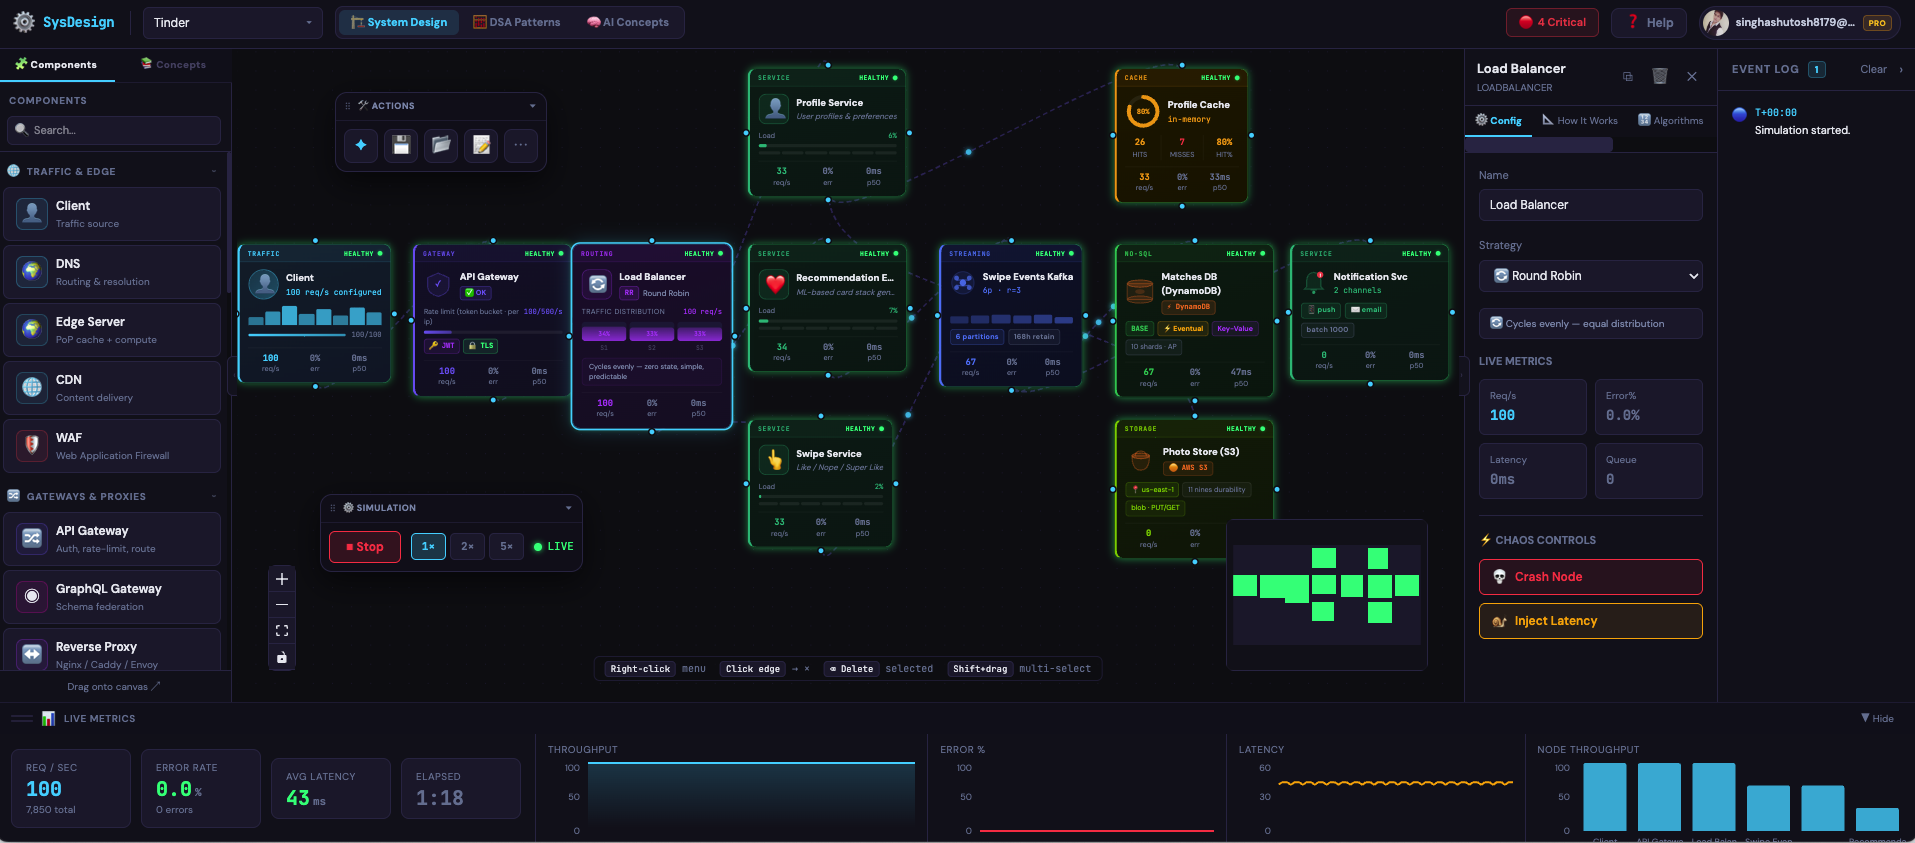This screenshot has width=1915, height=843.
Task: Collapse the Traffic & Edge section
Action: (x=213, y=172)
